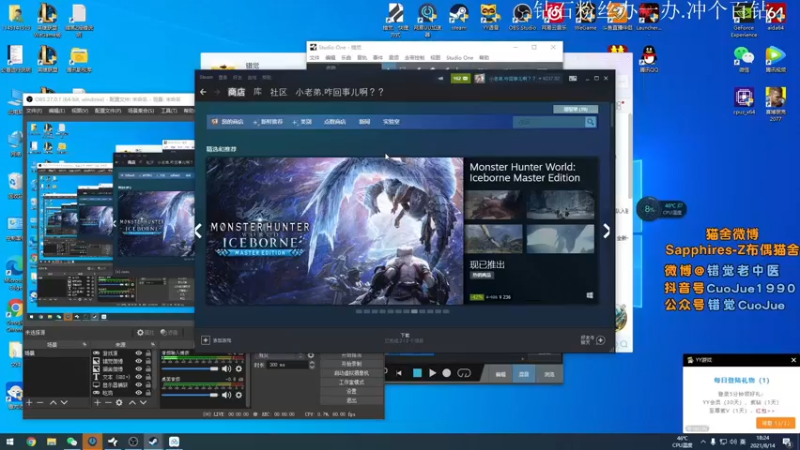Click the plus icon beside 添加游戏 in Steam
Image resolution: width=800 pixels, height=450 pixels.
(x=205, y=340)
